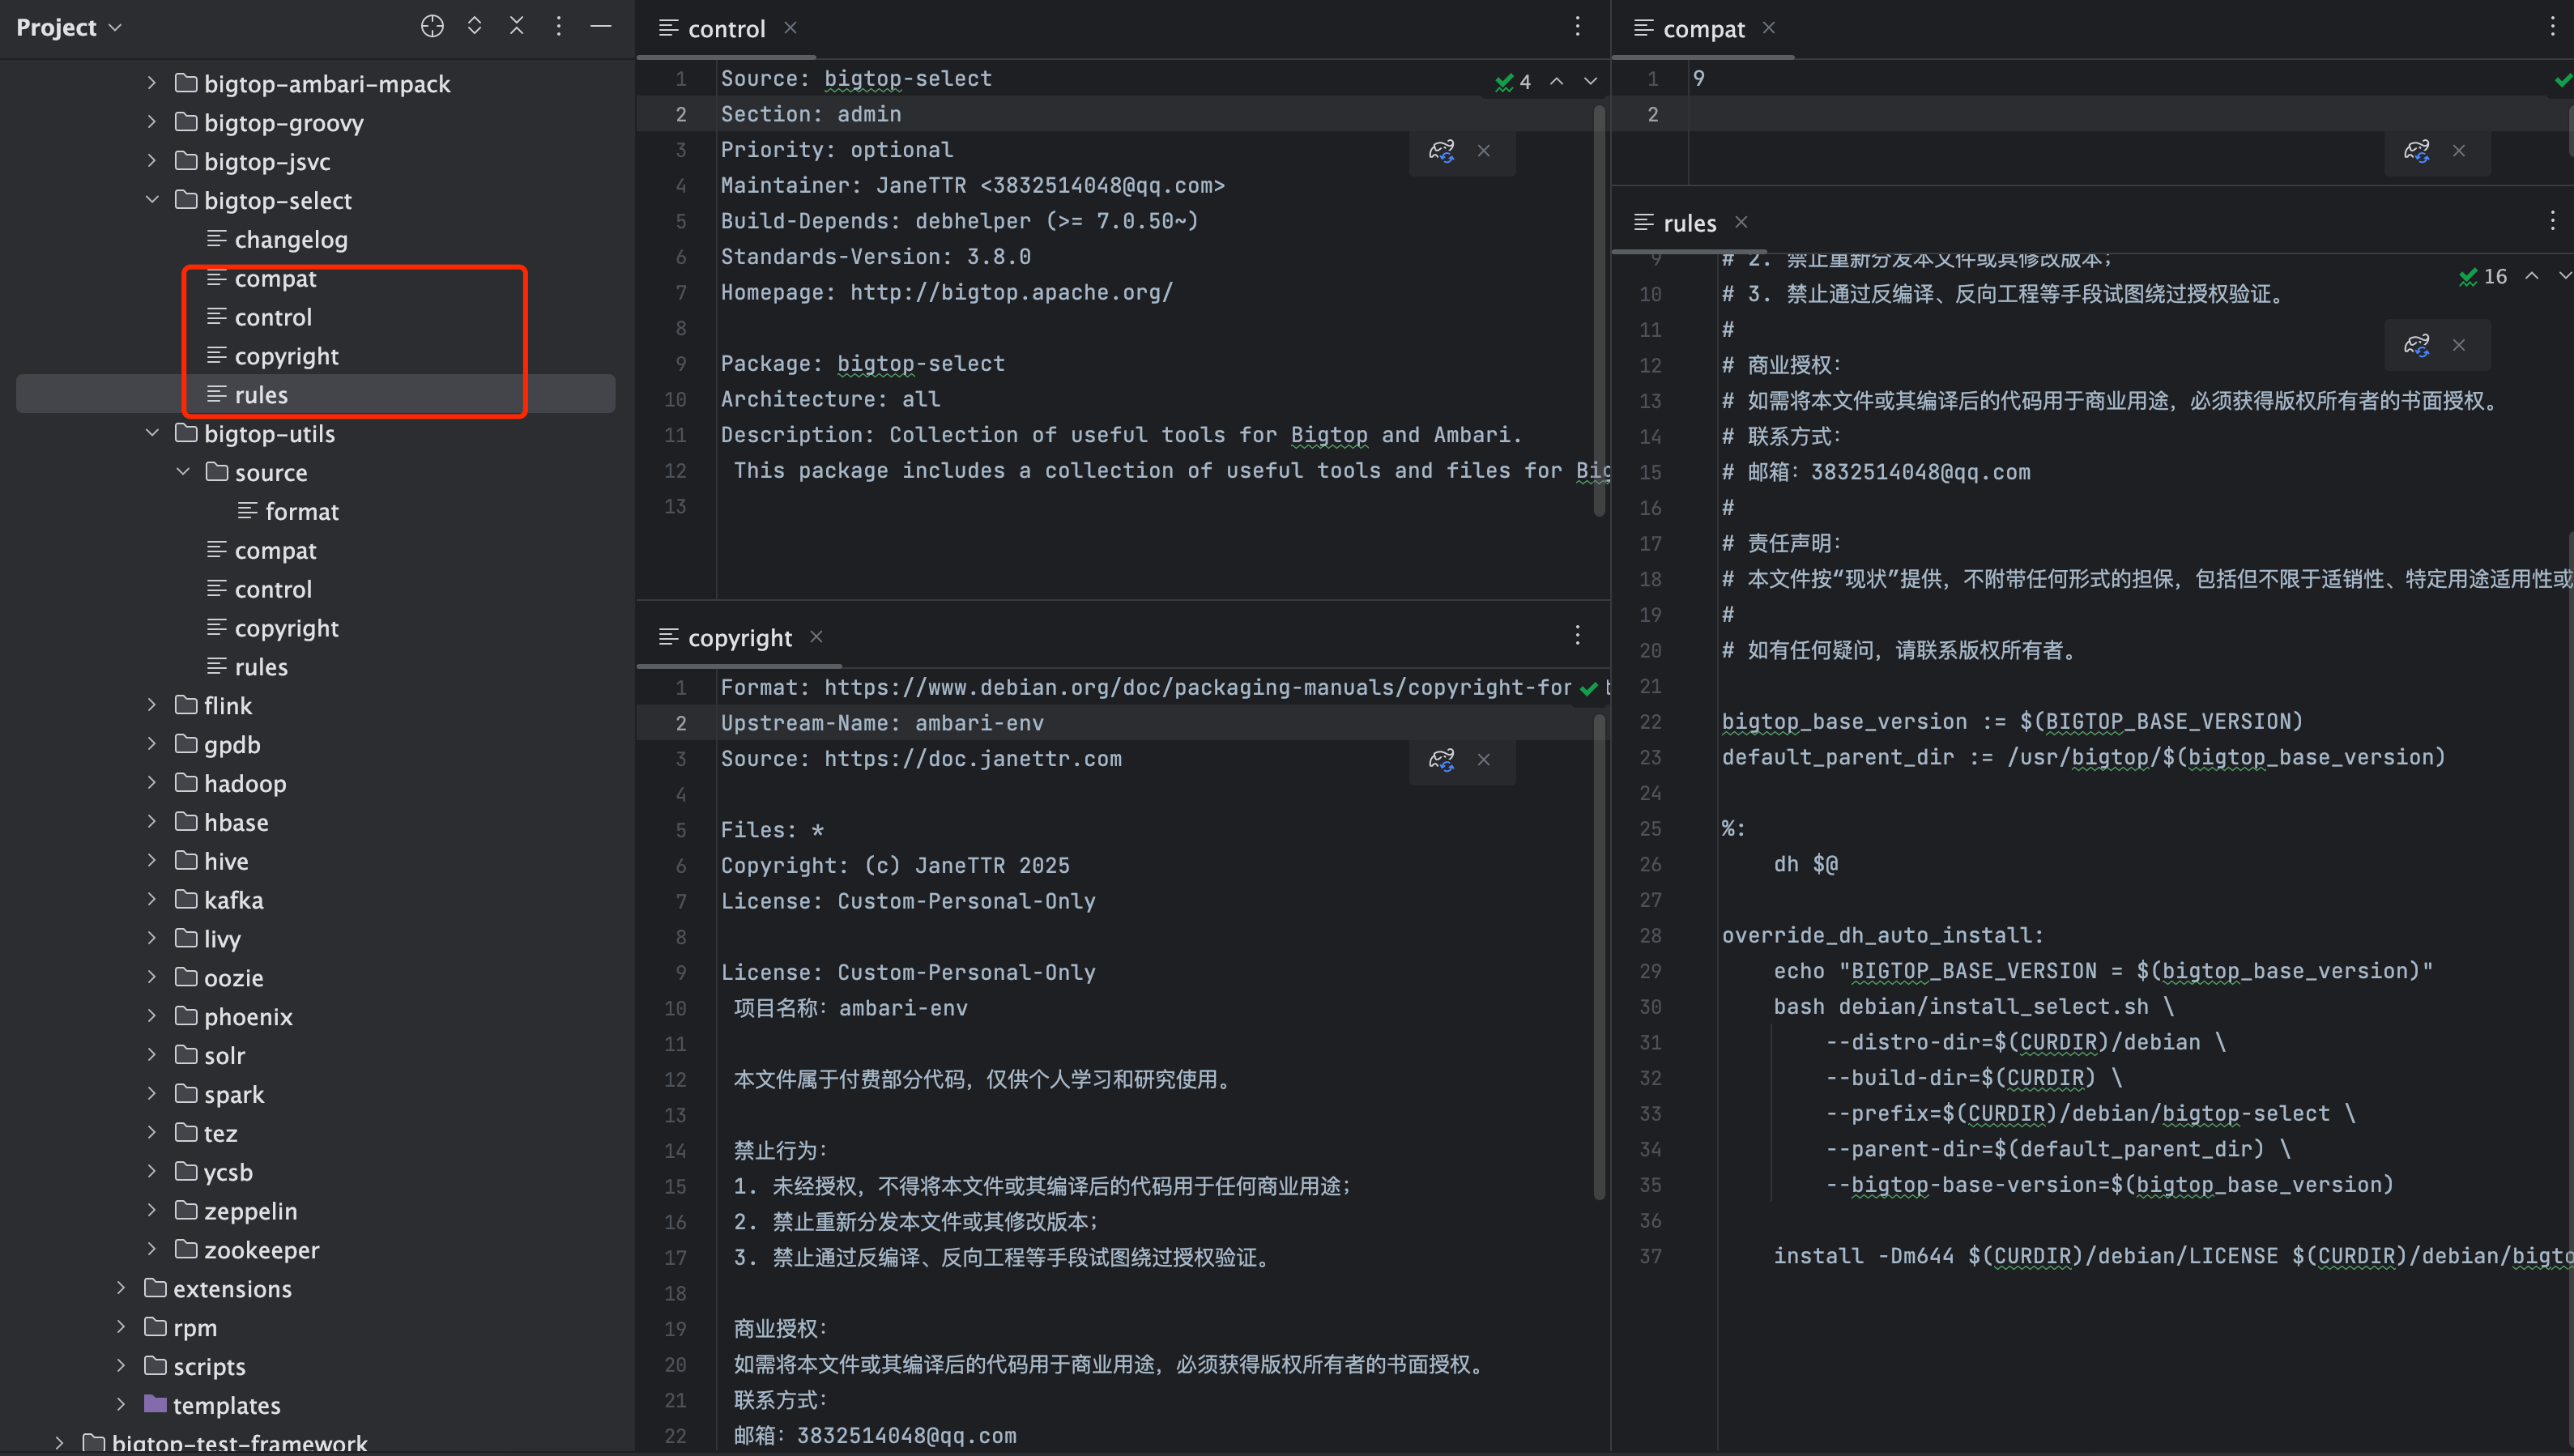Select the format file under source
The width and height of the screenshot is (2574, 1456).
pos(302,511)
